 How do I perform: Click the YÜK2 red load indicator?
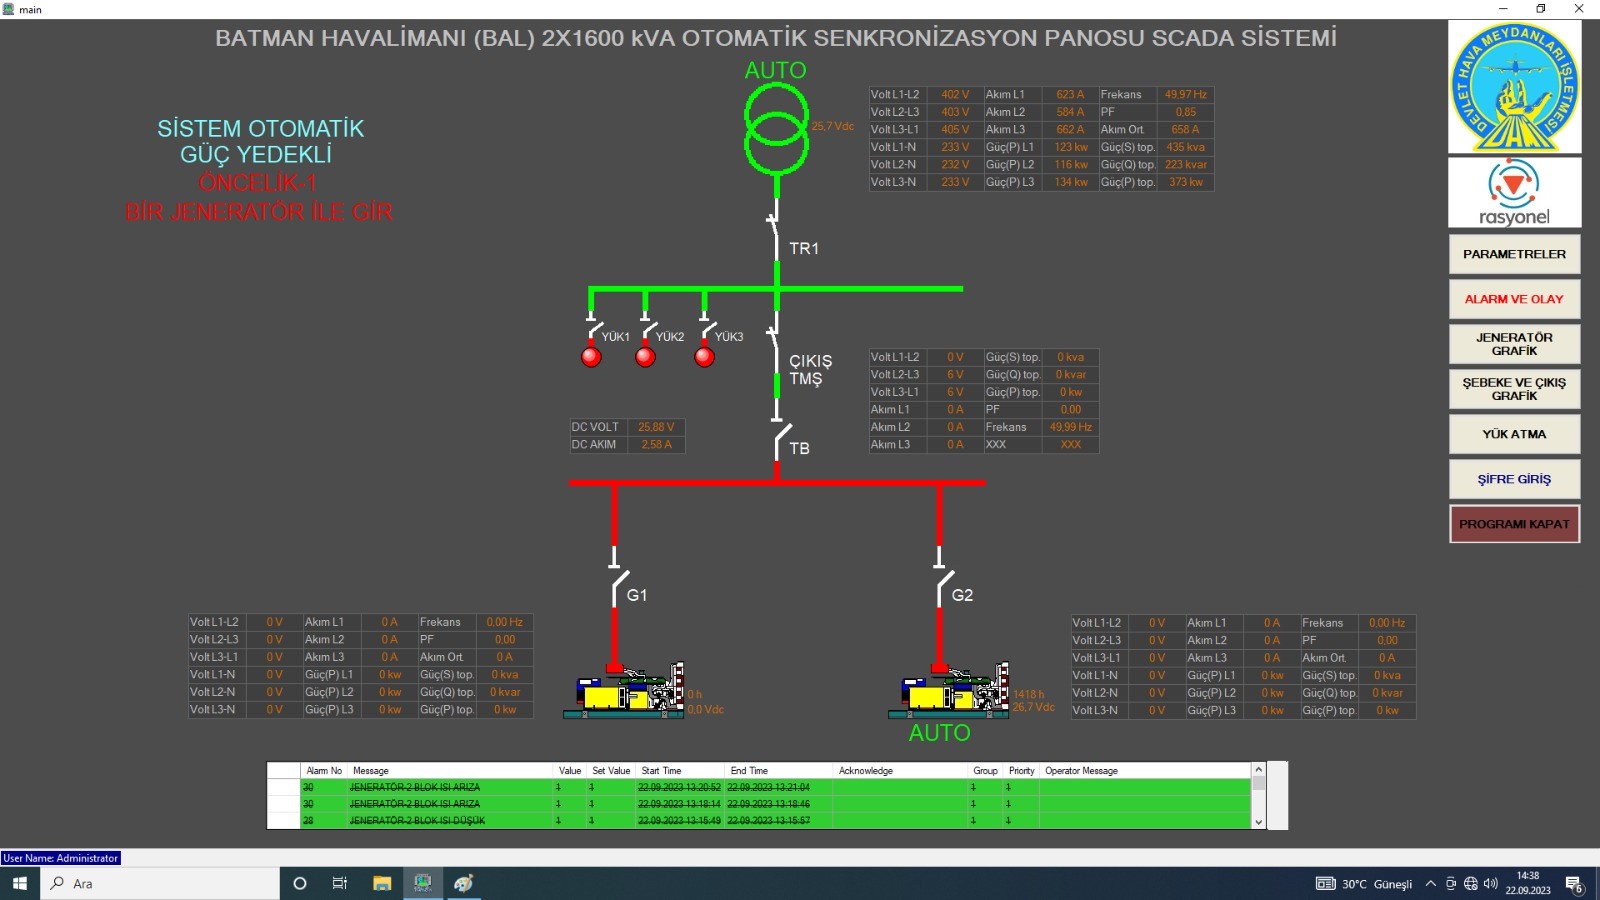pyautogui.click(x=646, y=357)
